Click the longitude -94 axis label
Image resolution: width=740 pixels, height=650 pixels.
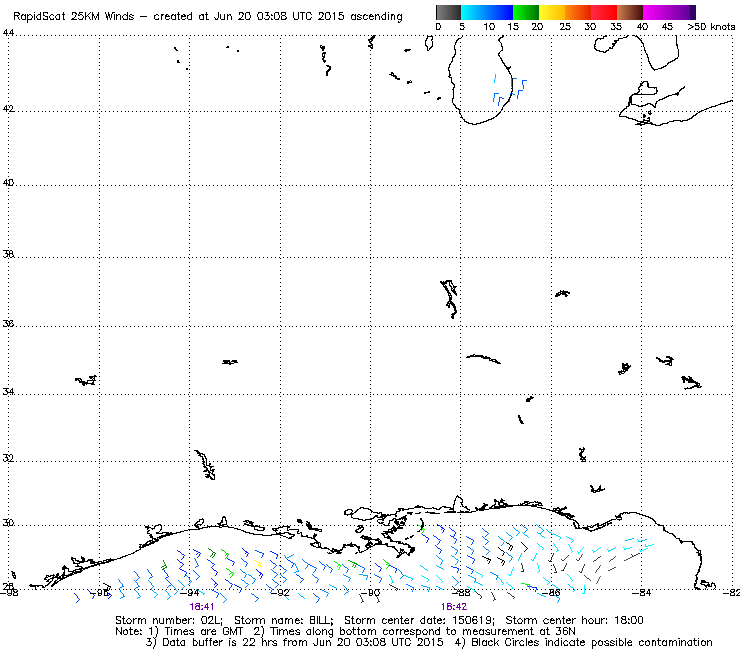tap(190, 592)
